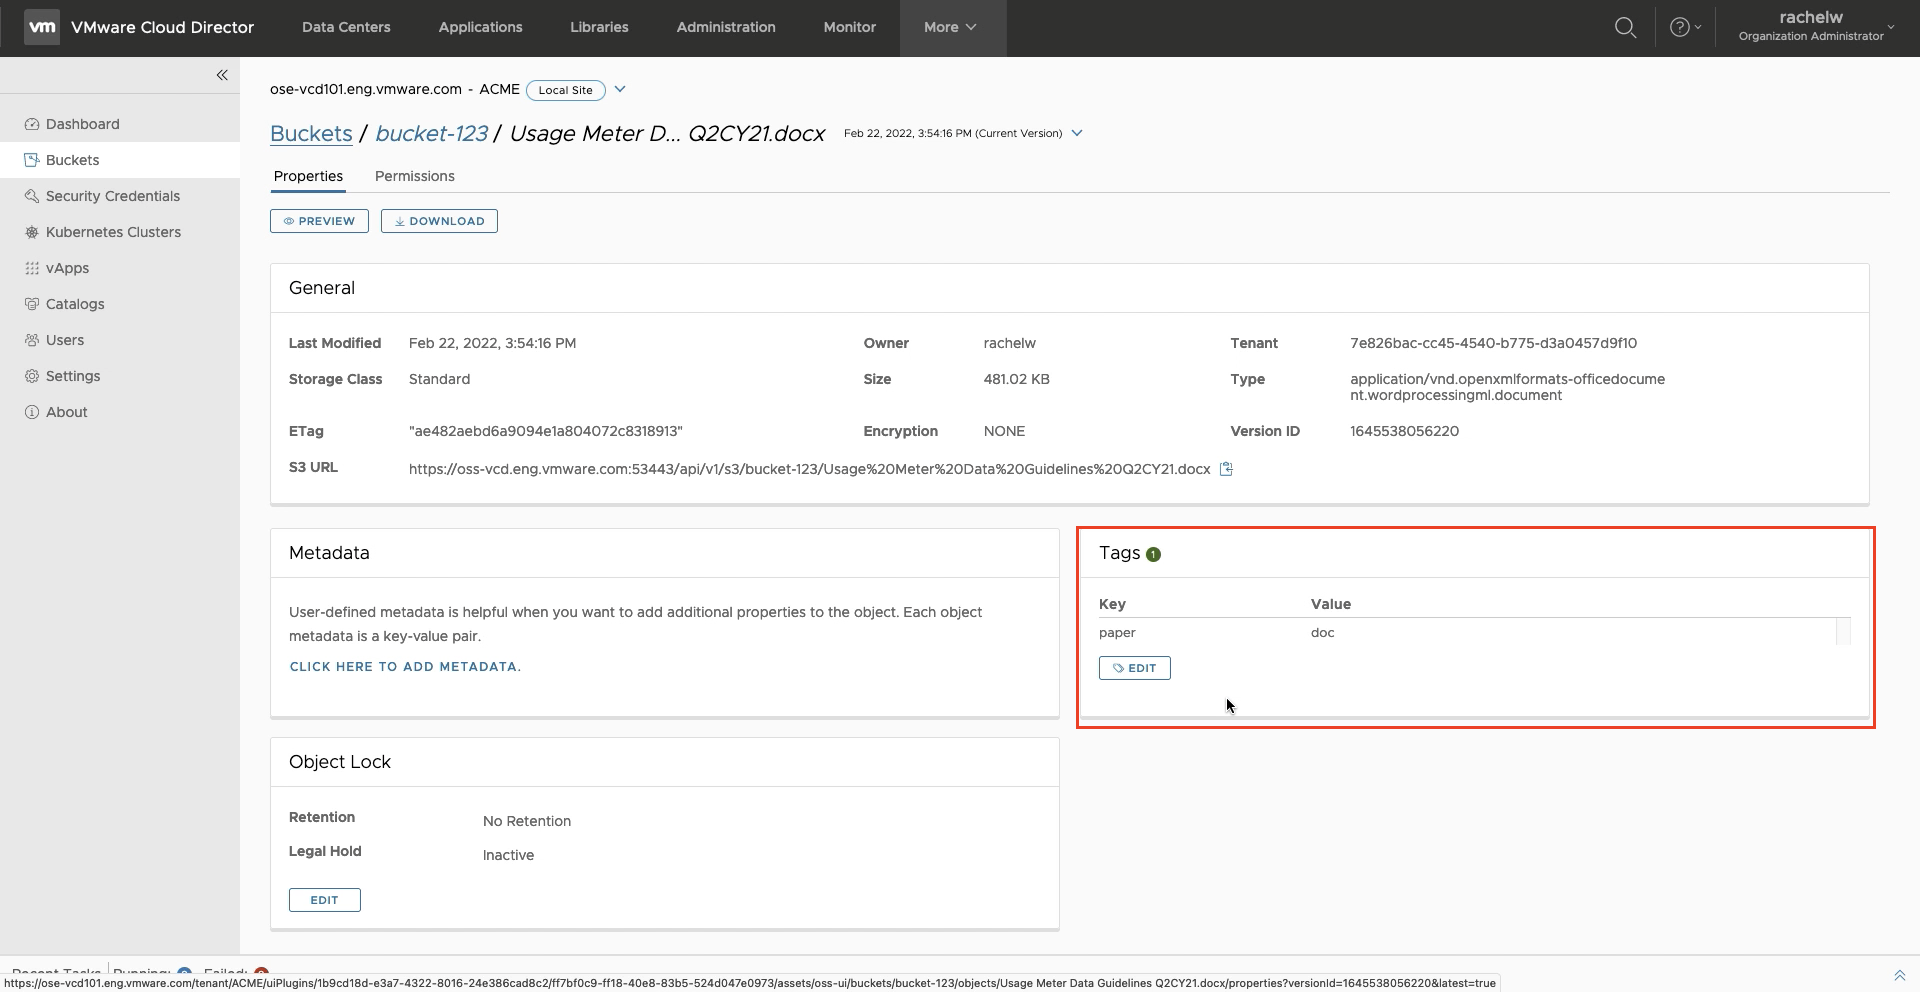Click the VMware vm logo
This screenshot has width=1920, height=992.
tap(42, 28)
